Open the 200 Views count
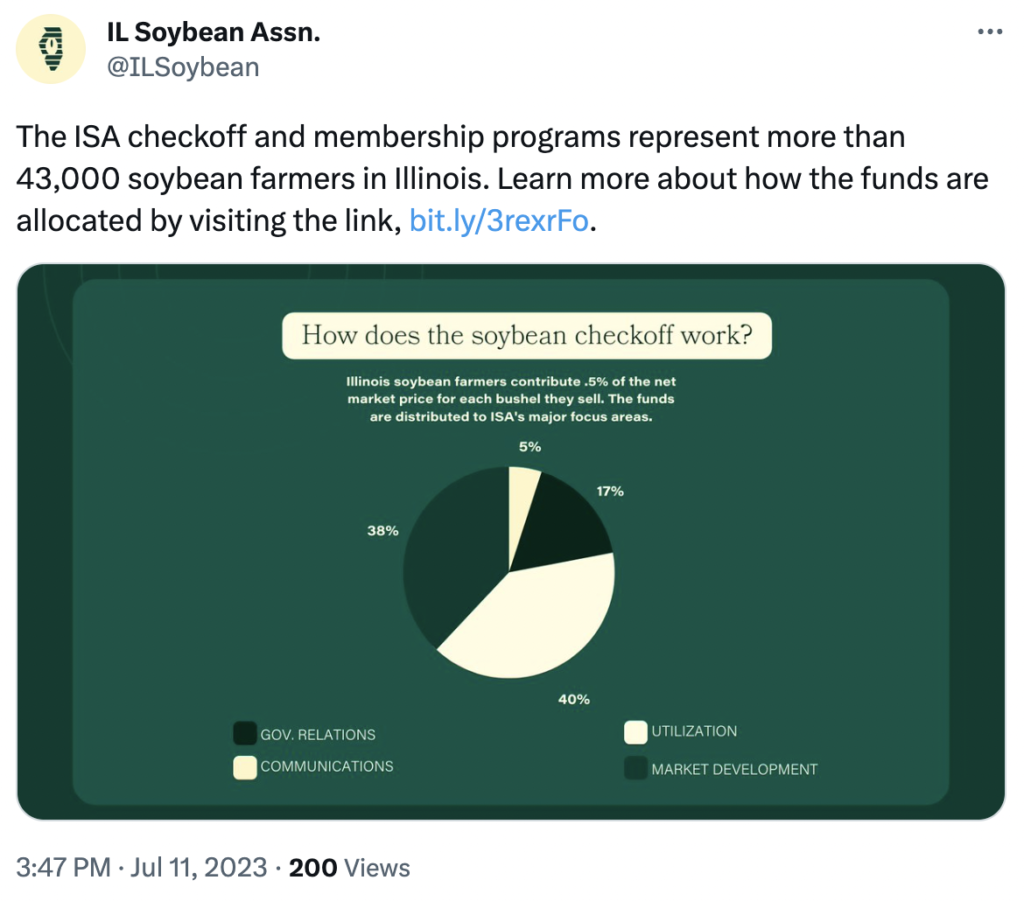This screenshot has height=901, width=1024. coord(349,868)
